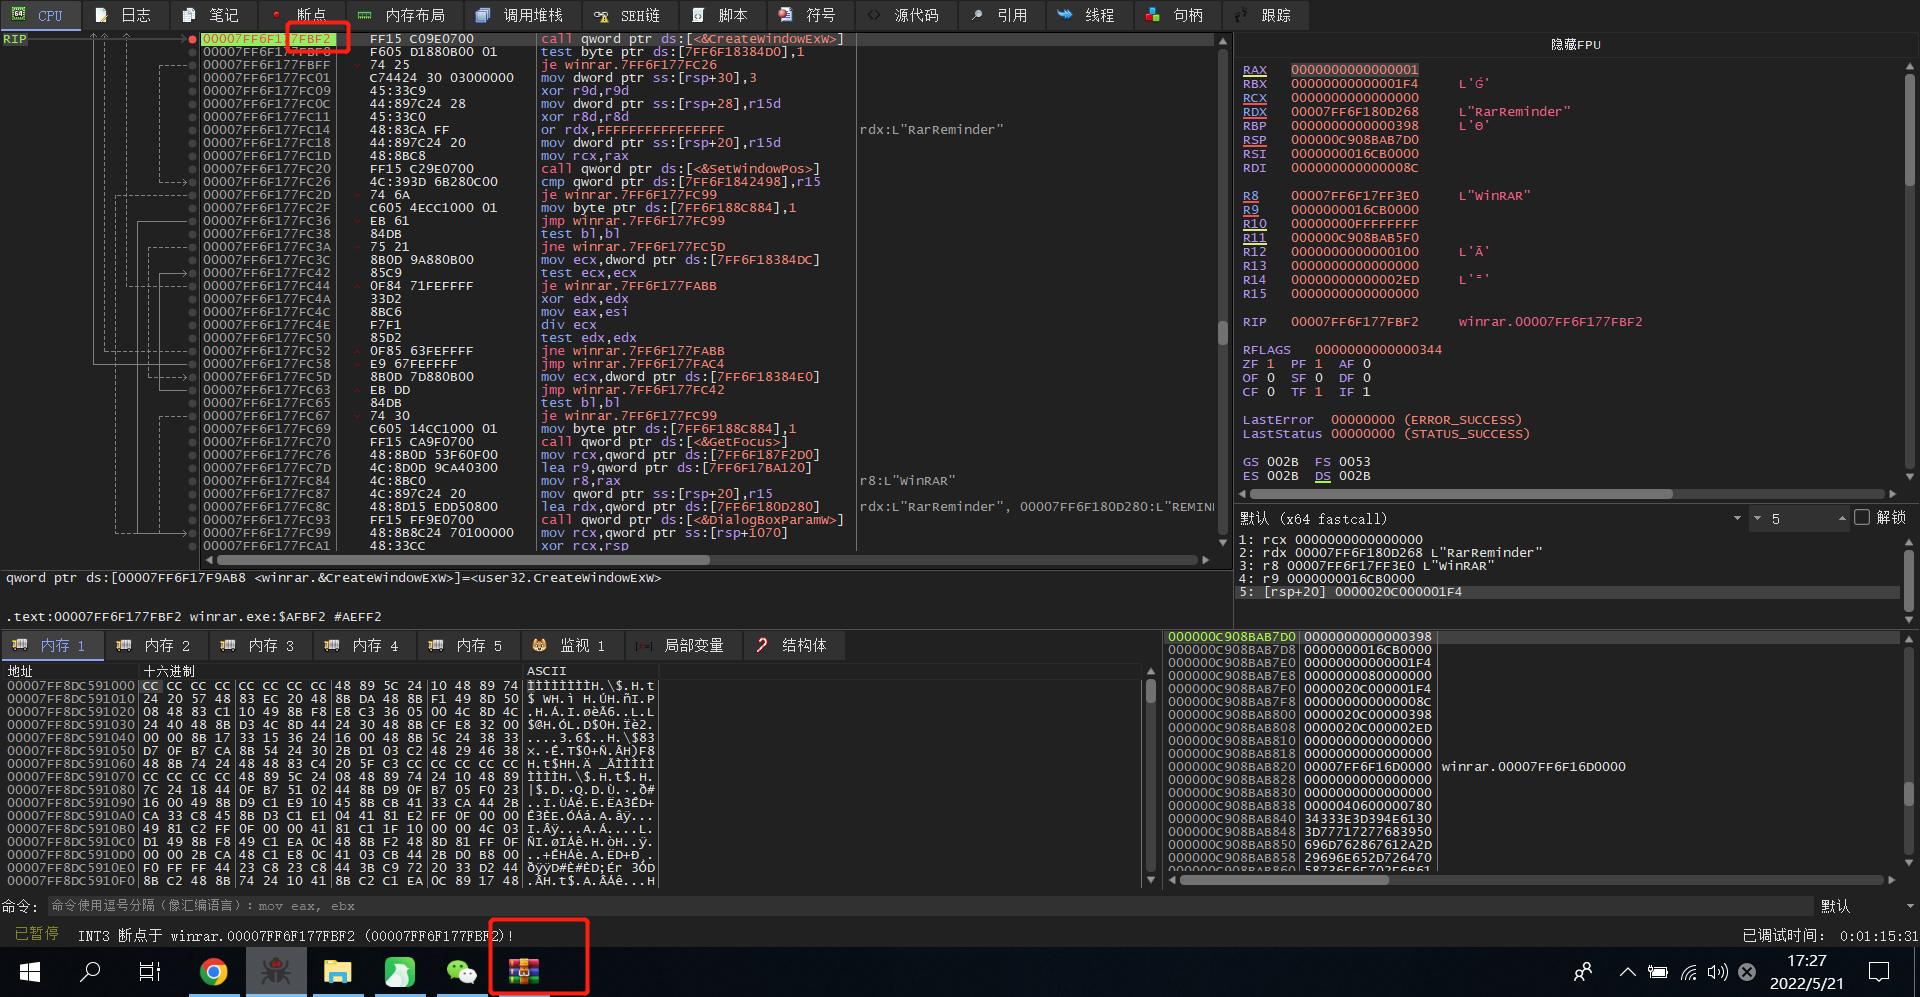Image resolution: width=1920 pixels, height=997 pixels.
Task: Select the x64dbg spider icon in taskbar
Action: coord(276,971)
